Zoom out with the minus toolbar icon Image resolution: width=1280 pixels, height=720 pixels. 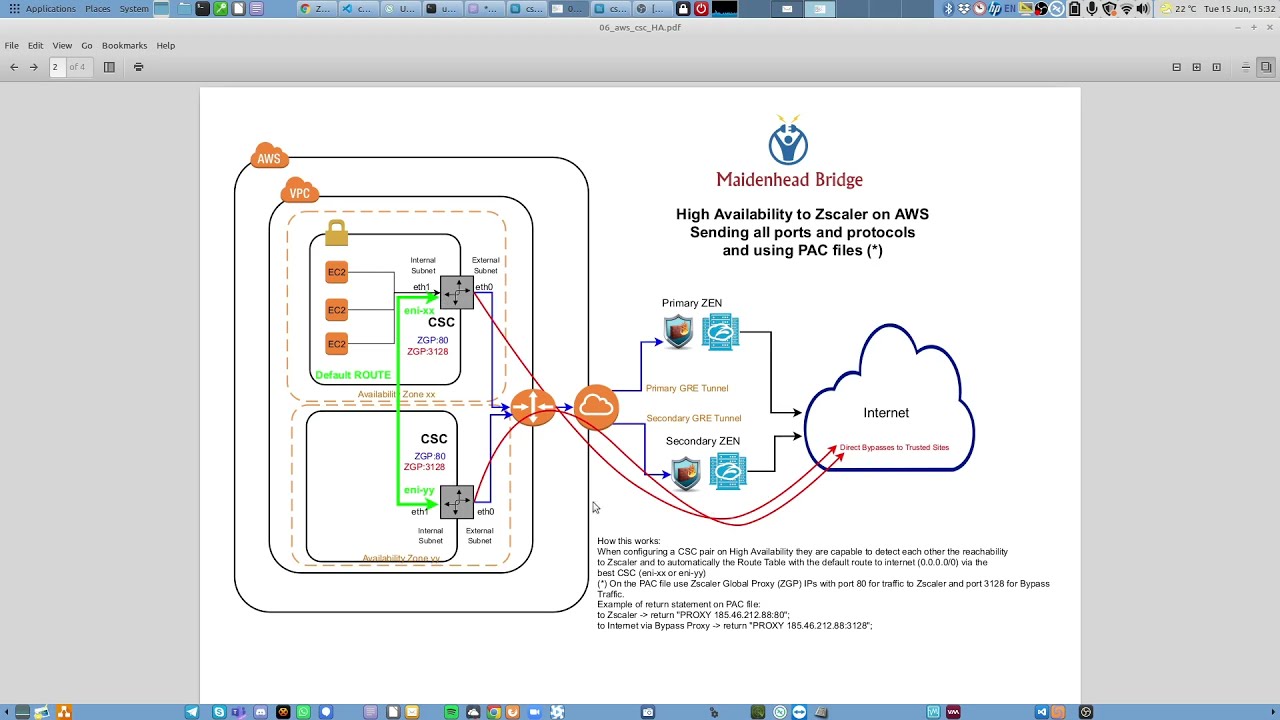[x=1176, y=67]
